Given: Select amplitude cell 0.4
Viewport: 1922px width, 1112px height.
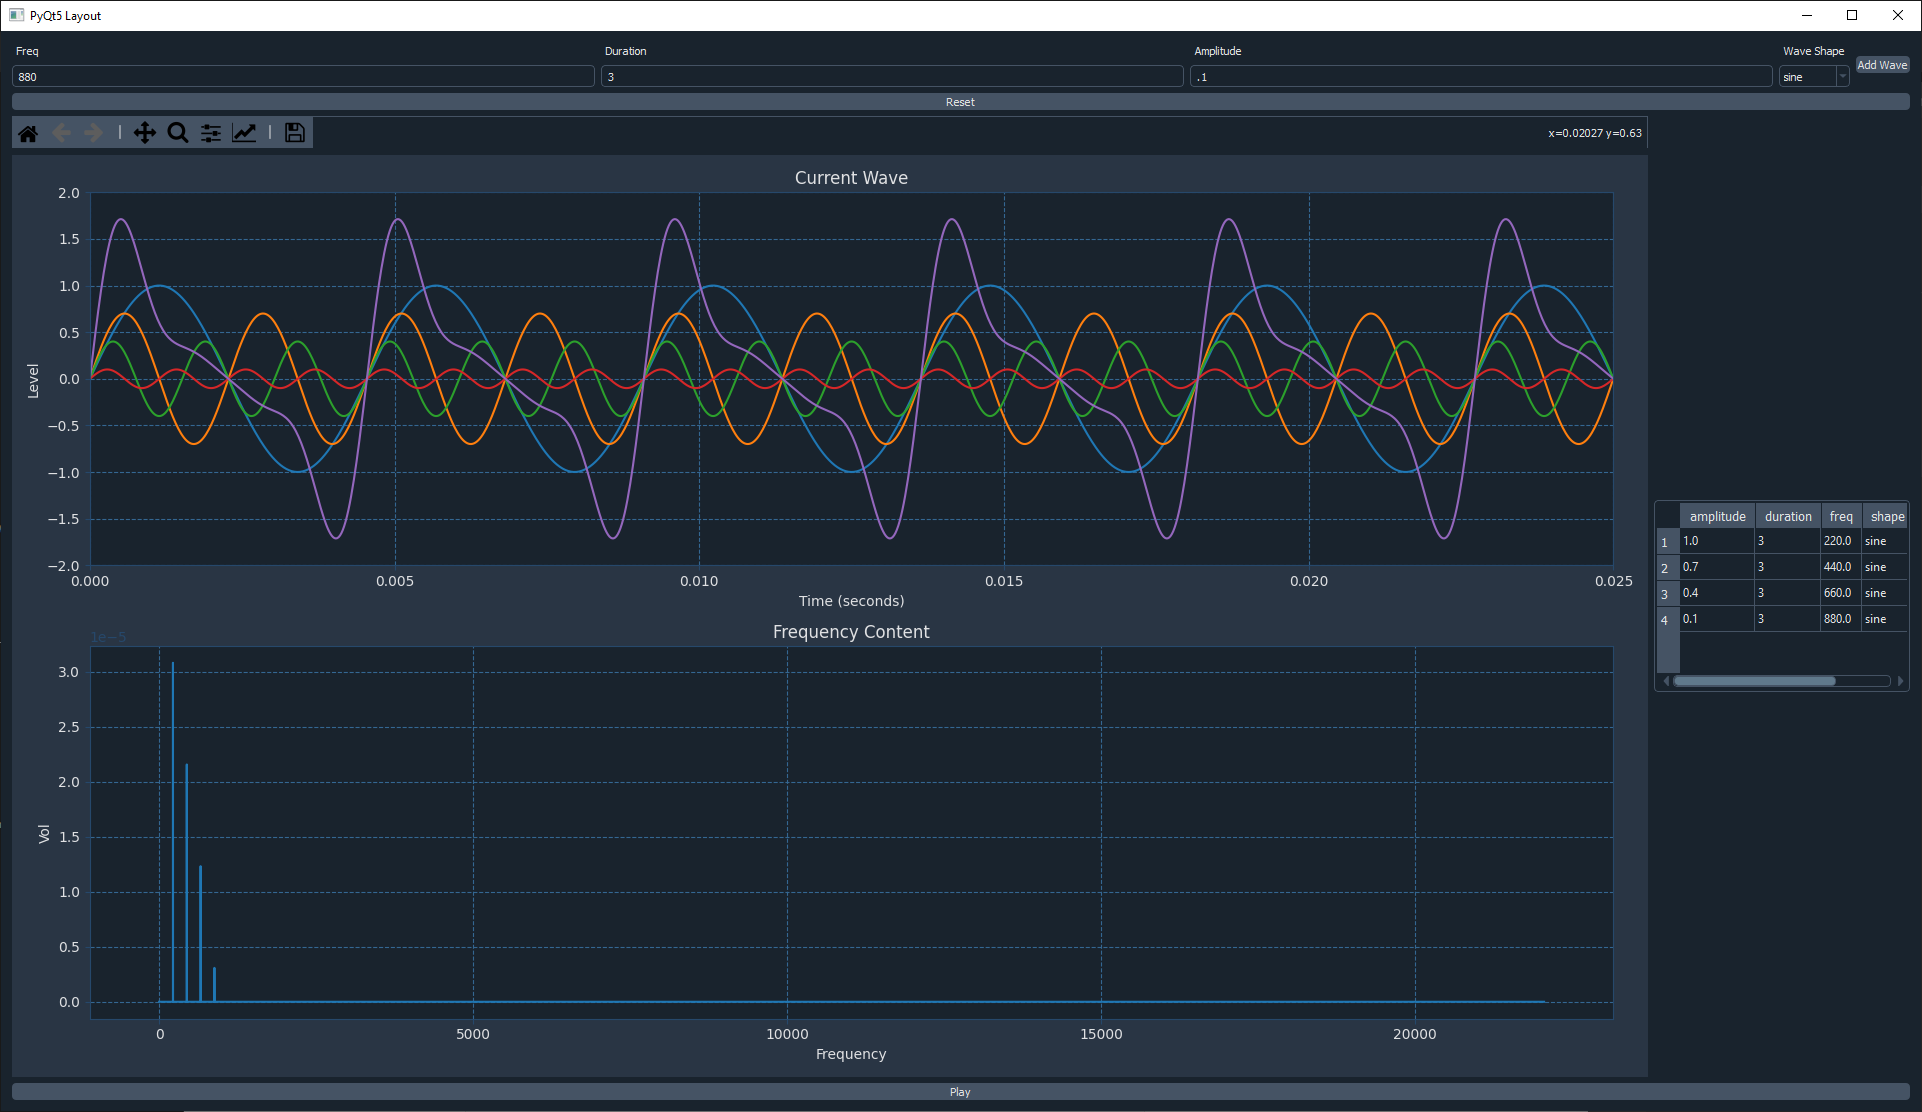Looking at the screenshot, I should click(x=1717, y=593).
